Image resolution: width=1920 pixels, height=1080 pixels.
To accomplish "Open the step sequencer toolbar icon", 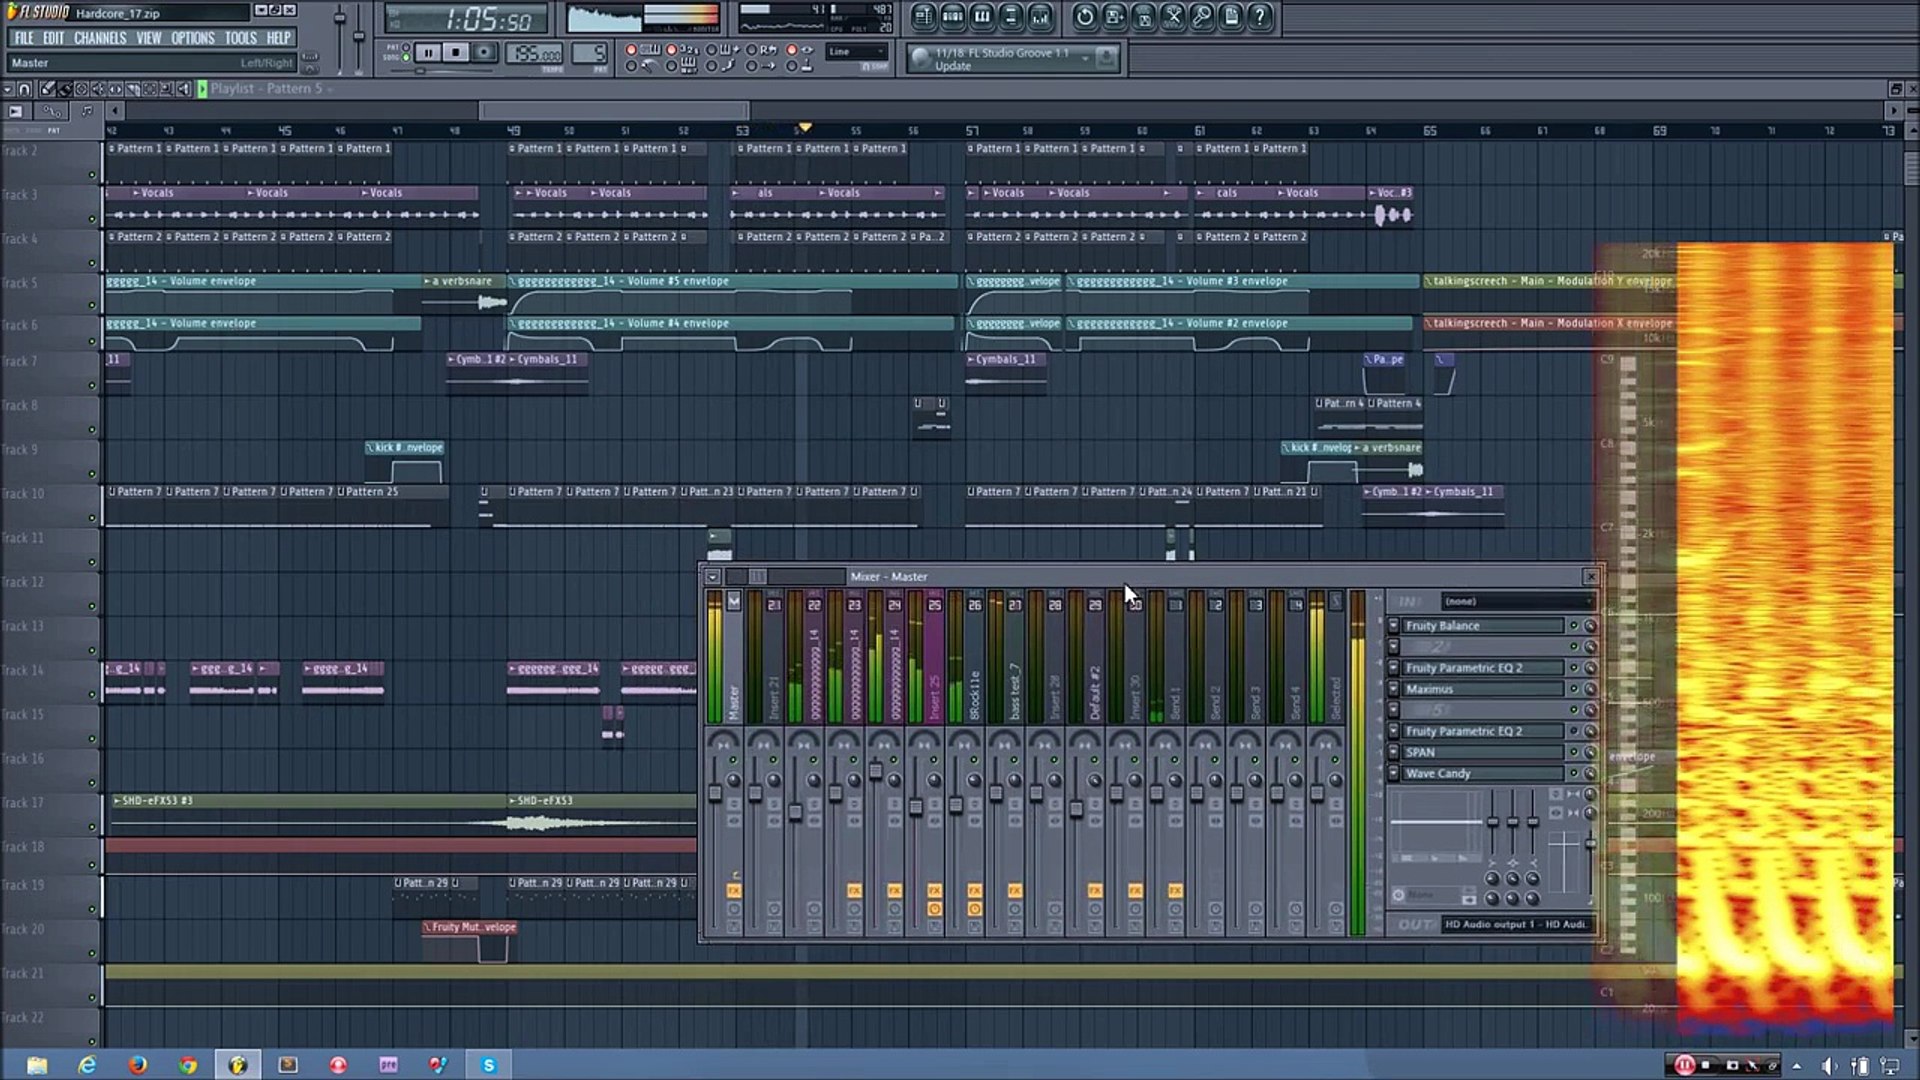I will pyautogui.click(x=953, y=17).
